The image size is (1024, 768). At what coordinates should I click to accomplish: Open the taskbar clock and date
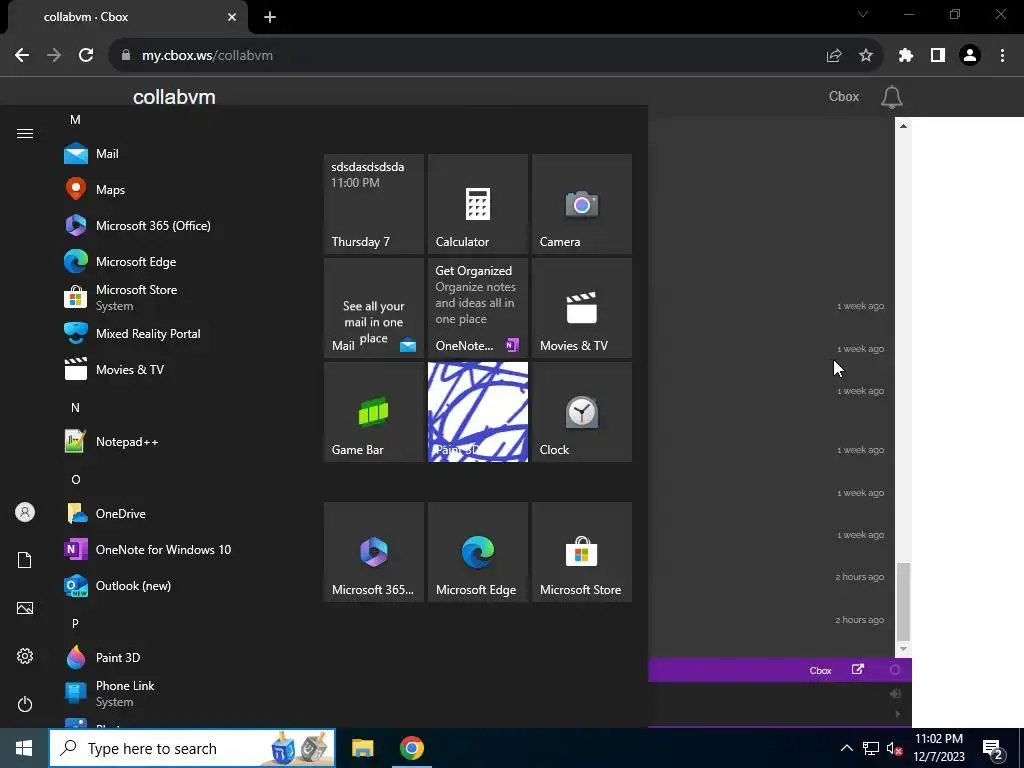tap(939, 748)
